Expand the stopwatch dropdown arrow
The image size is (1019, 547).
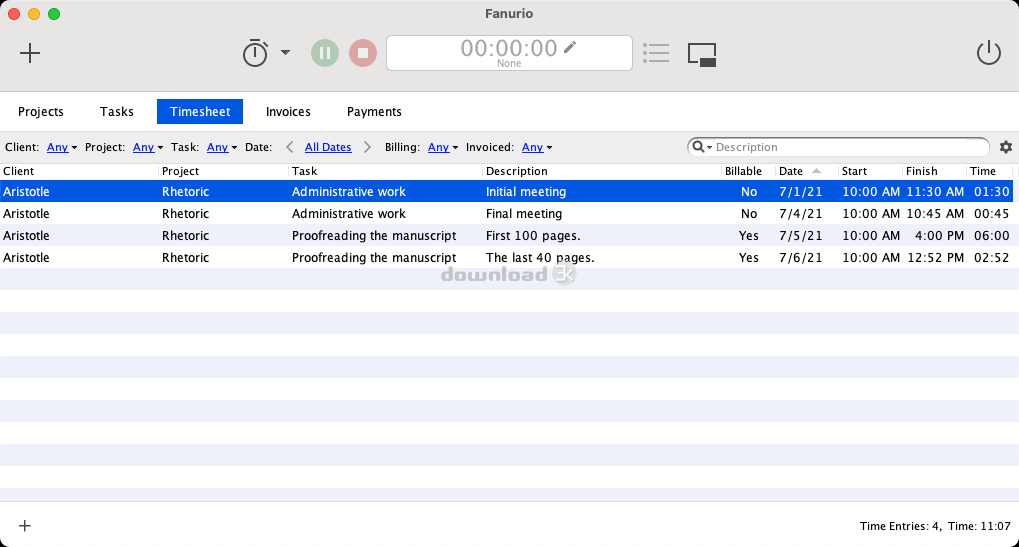pyautogui.click(x=285, y=52)
